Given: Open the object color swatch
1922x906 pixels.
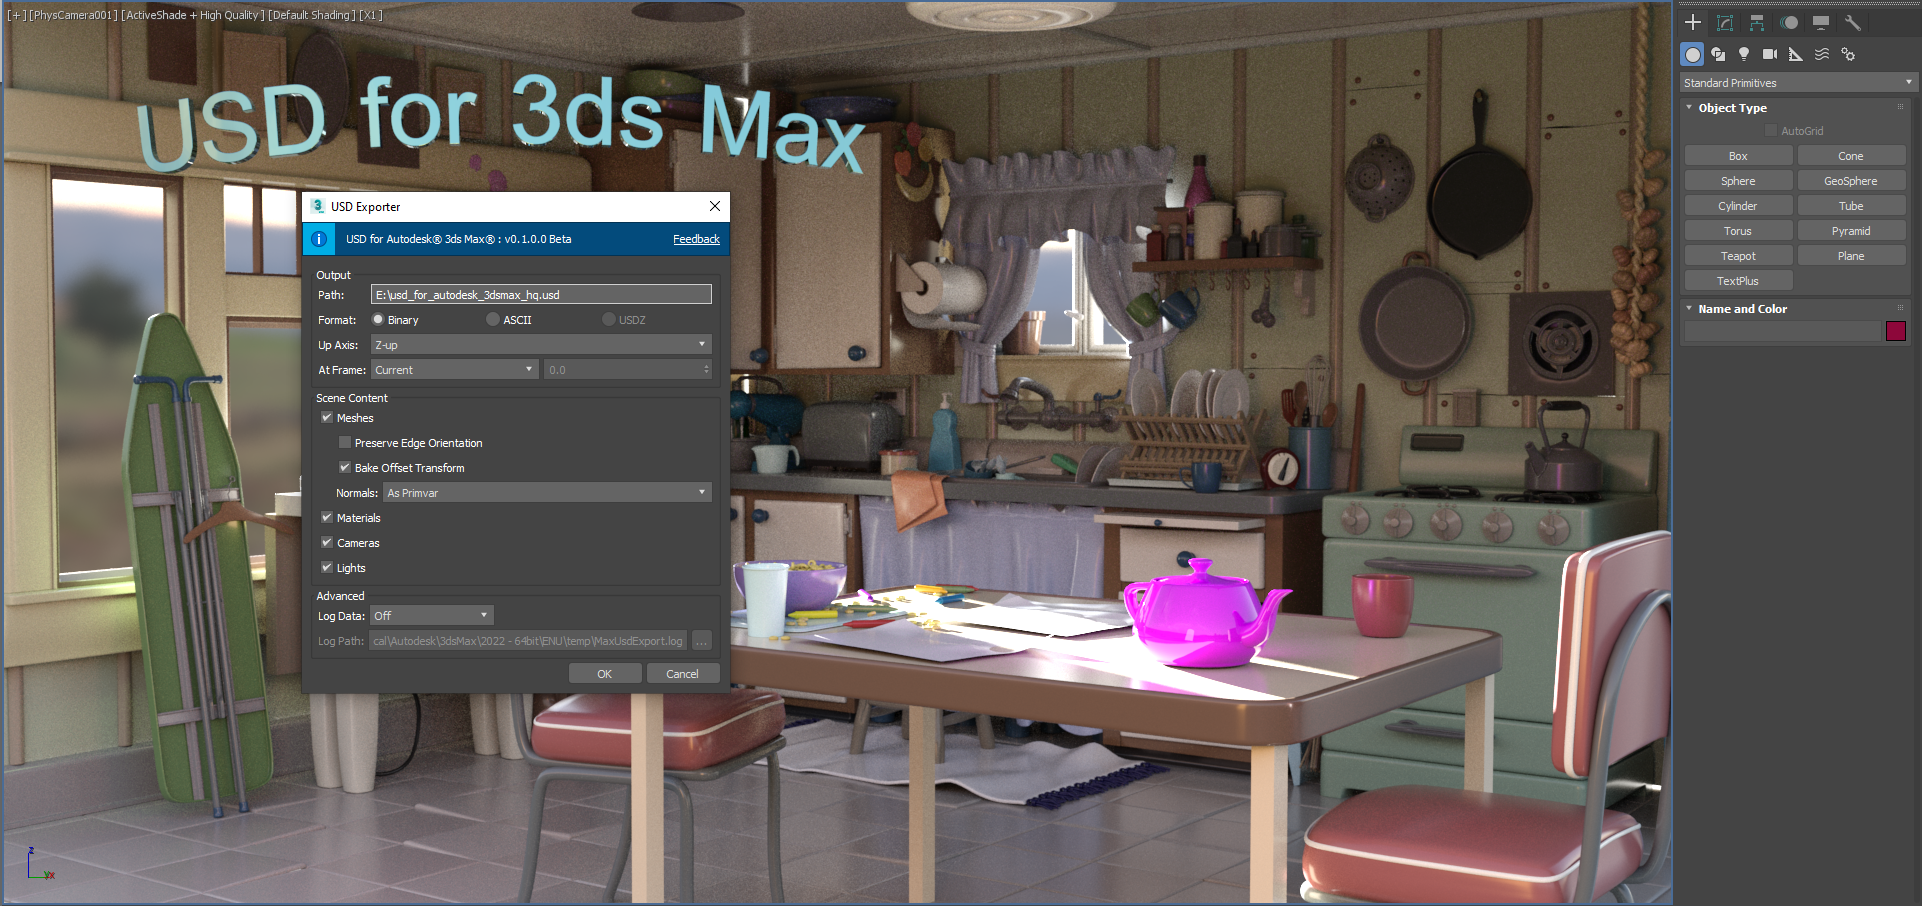Looking at the screenshot, I should click(x=1896, y=330).
